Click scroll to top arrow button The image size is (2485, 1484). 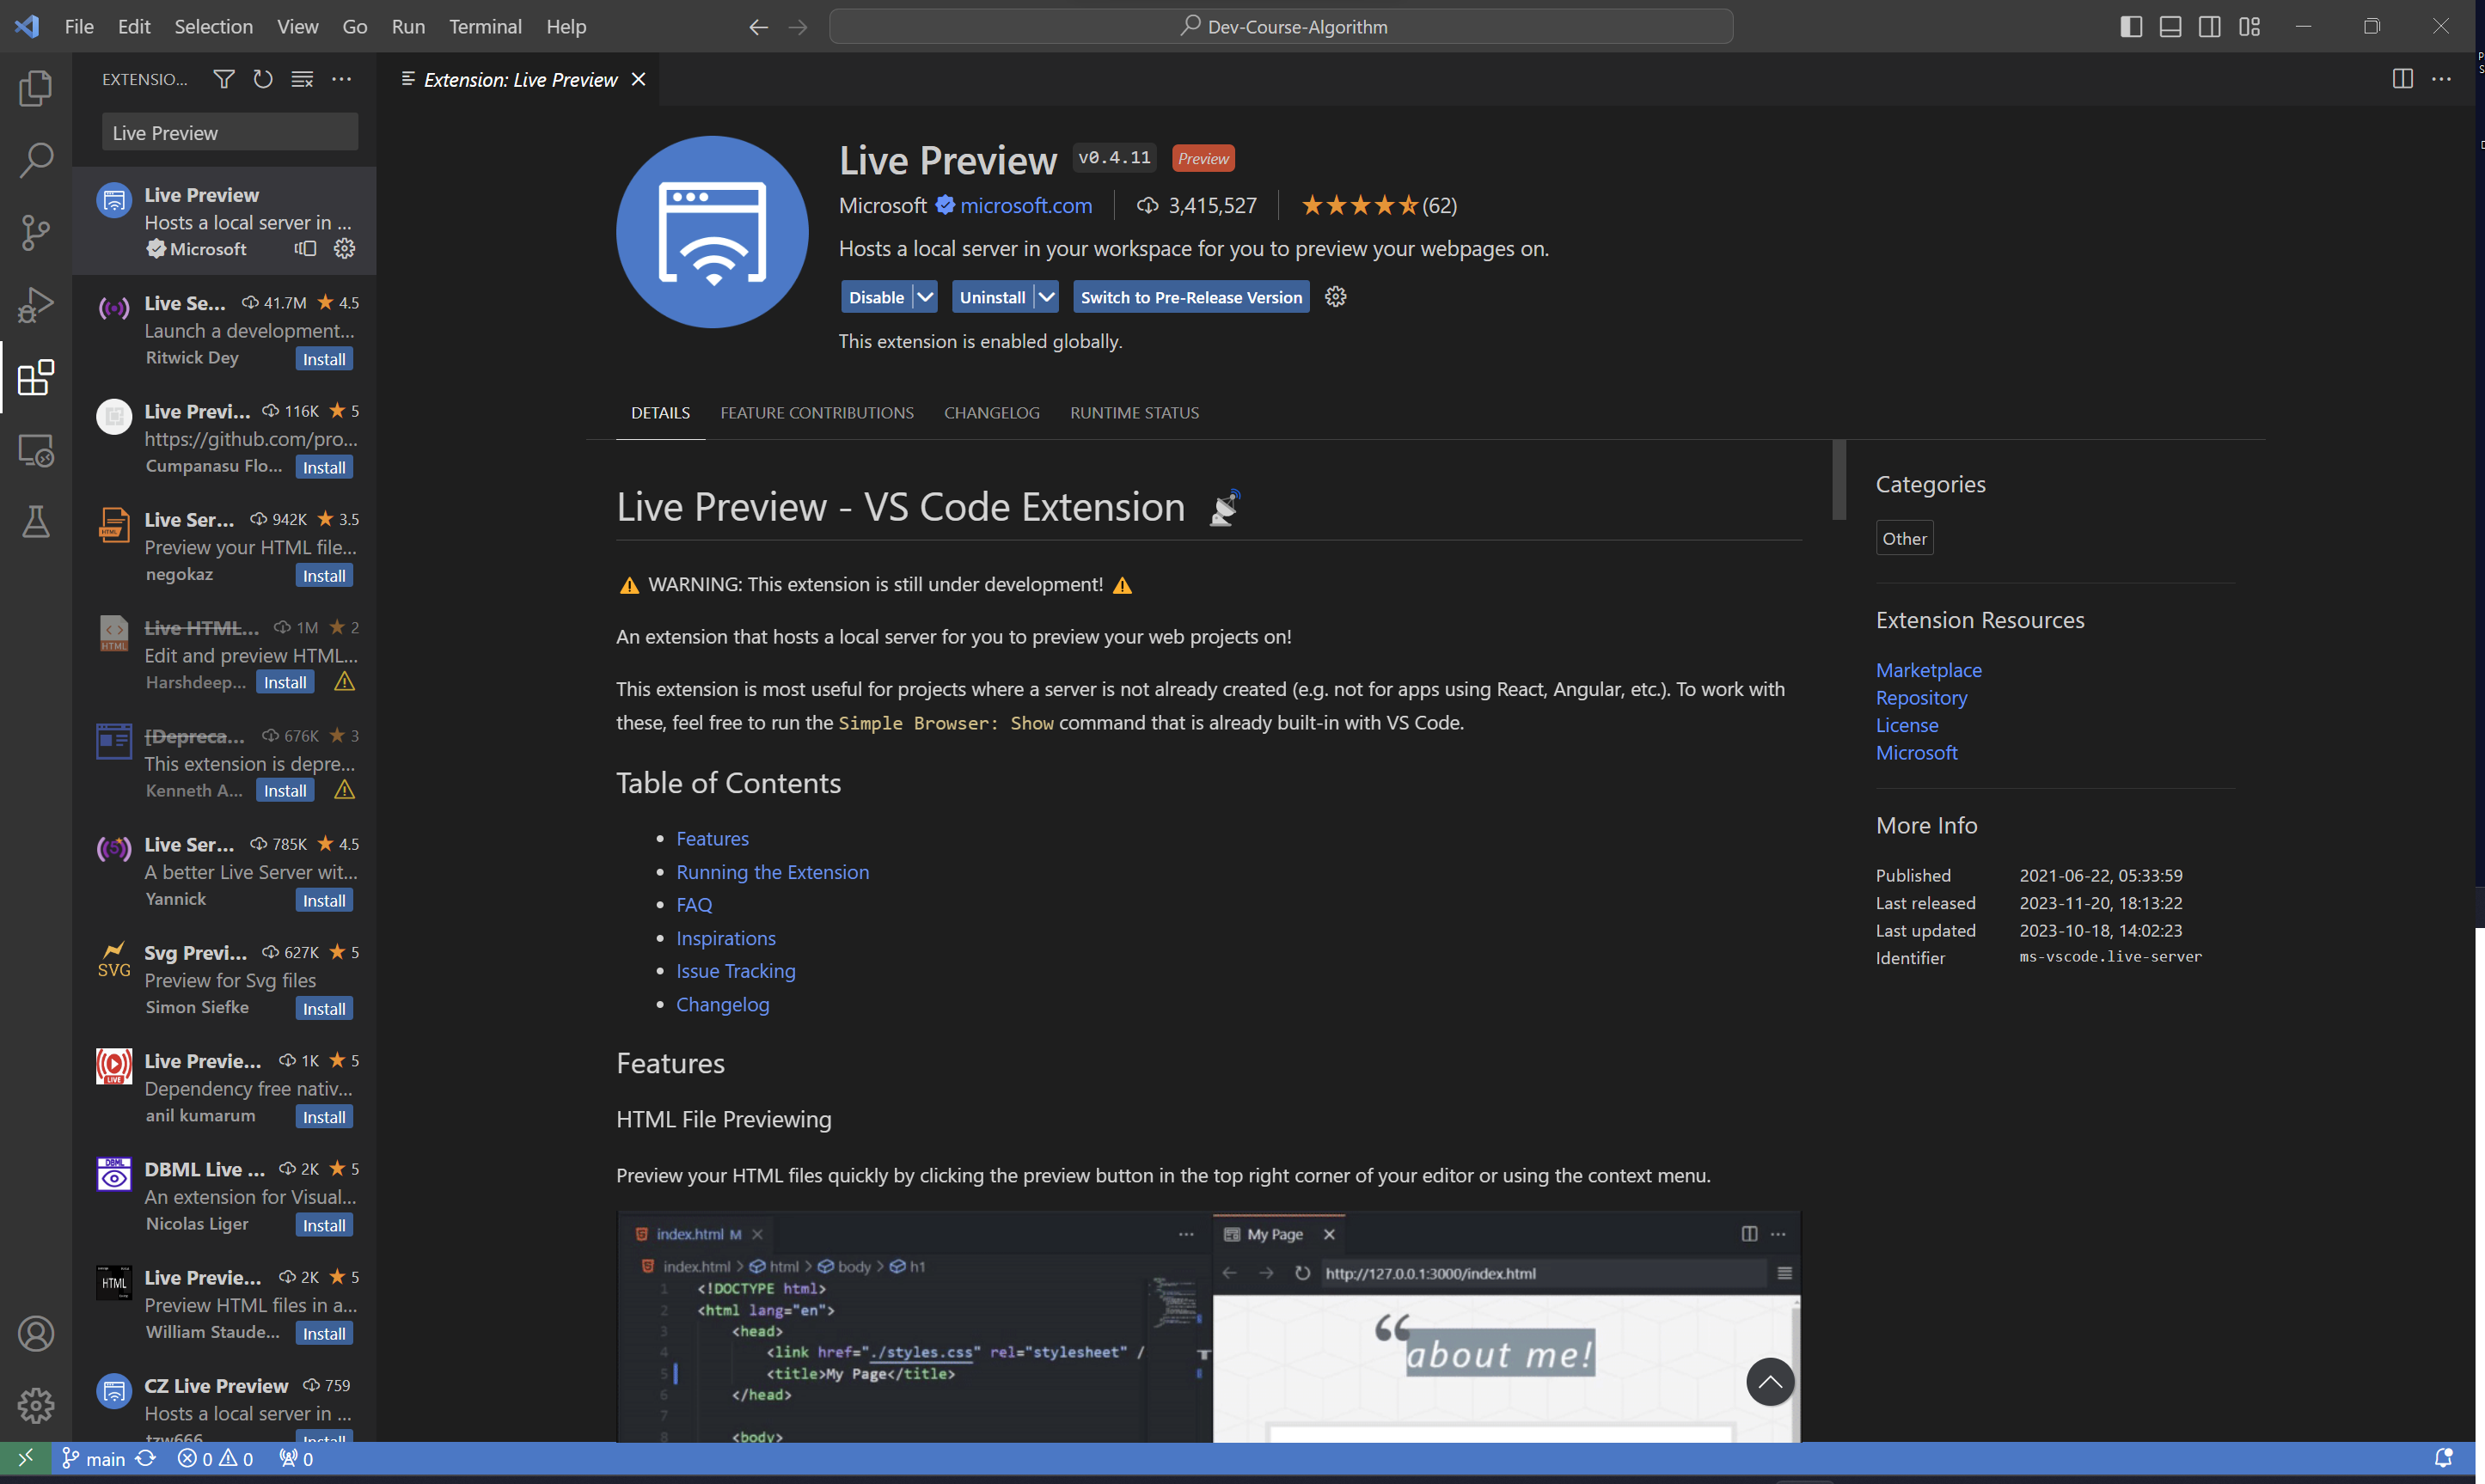[1770, 1382]
